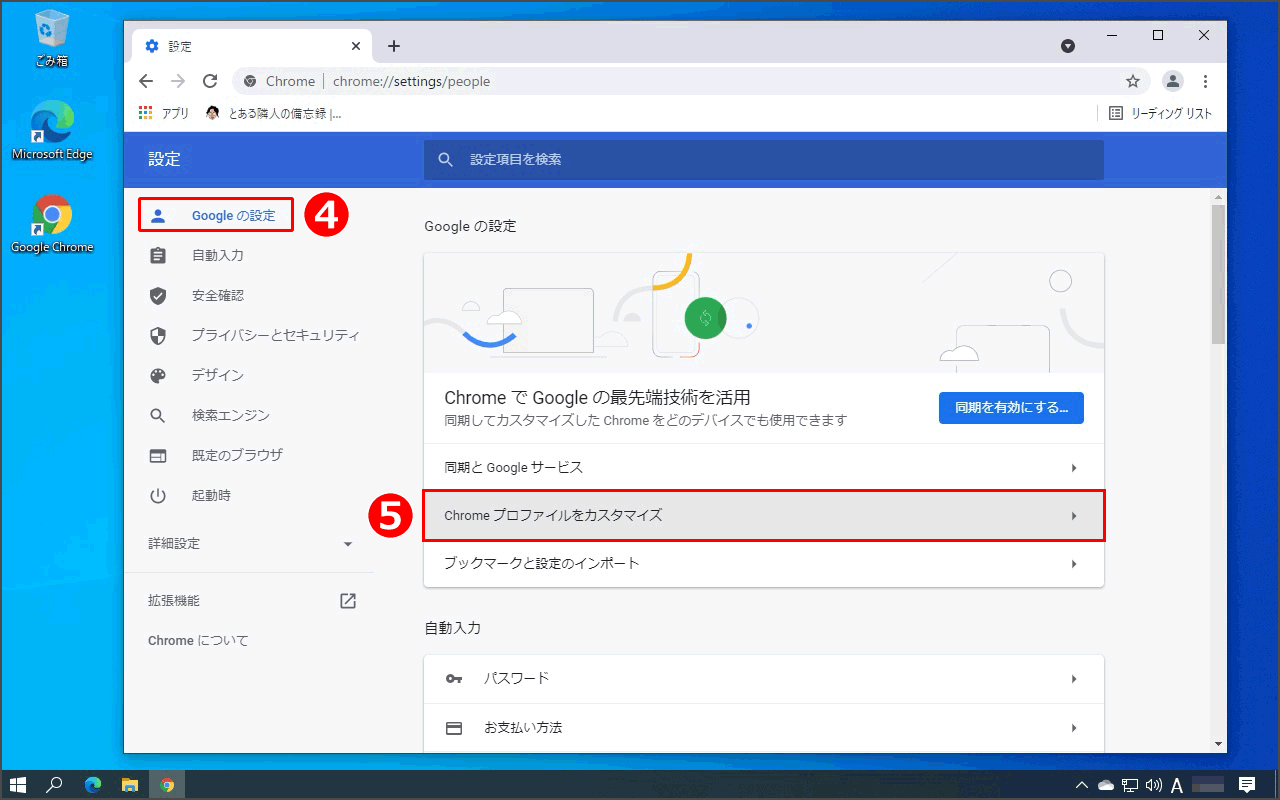The width and height of the screenshot is (1280, 800).
Task: Click the browser forward arrow
Action: click(x=178, y=81)
